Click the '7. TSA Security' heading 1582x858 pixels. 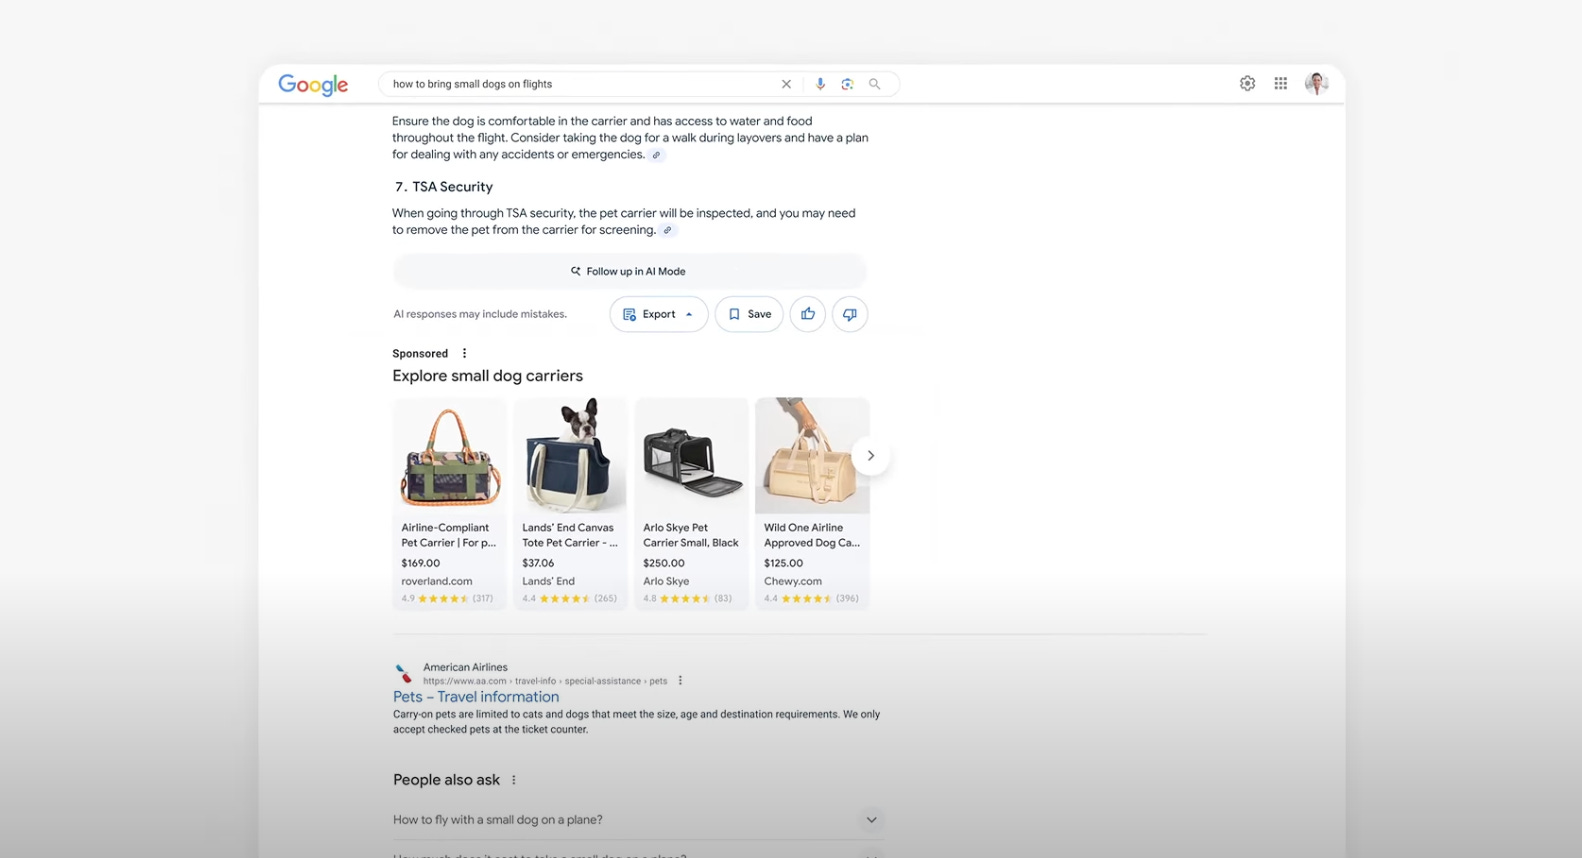point(444,187)
